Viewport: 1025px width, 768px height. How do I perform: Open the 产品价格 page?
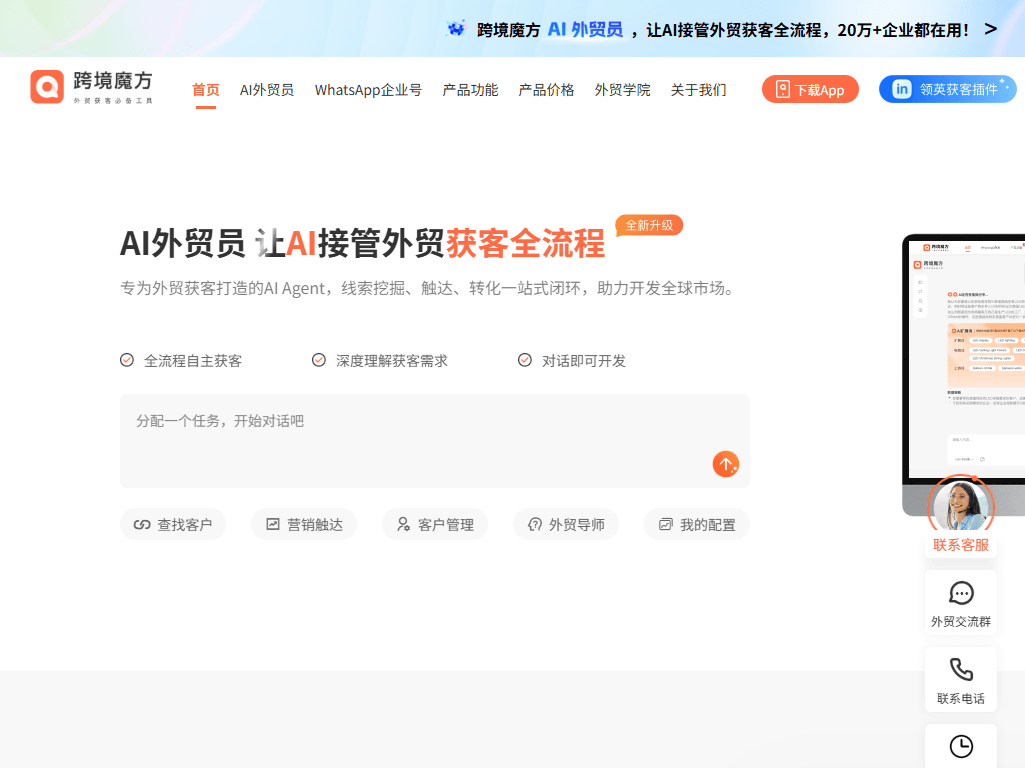[546, 90]
